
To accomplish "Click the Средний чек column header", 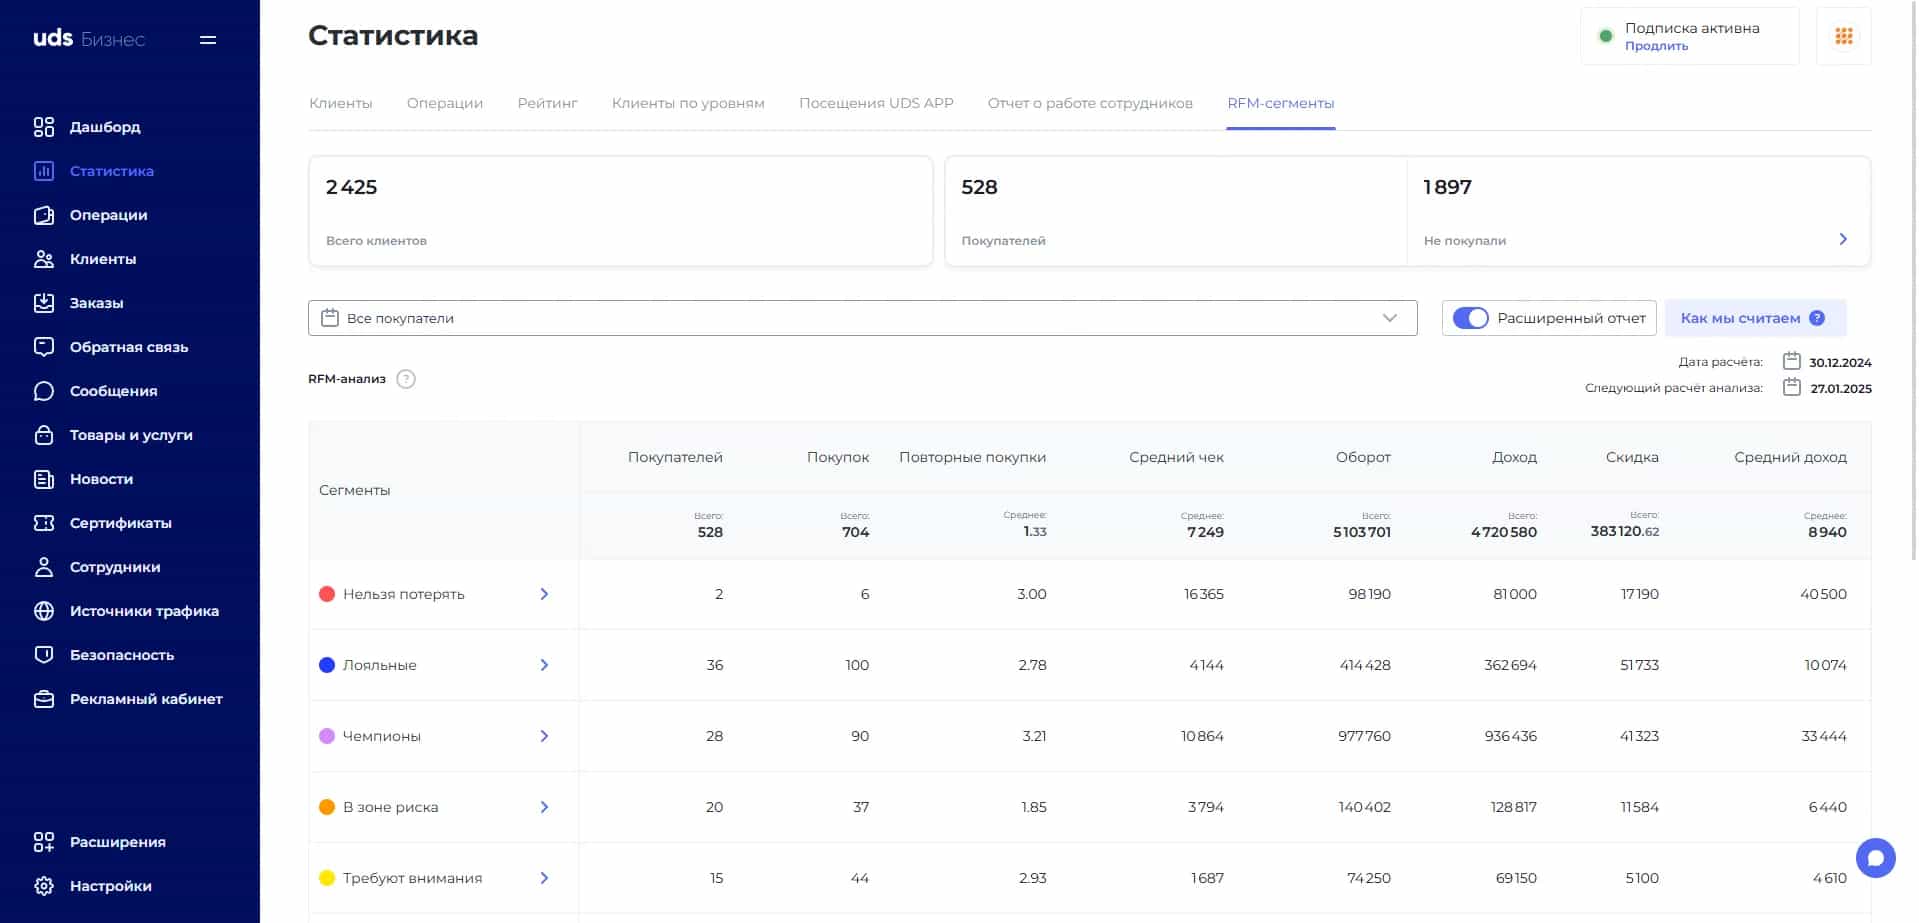I will tap(1176, 457).
